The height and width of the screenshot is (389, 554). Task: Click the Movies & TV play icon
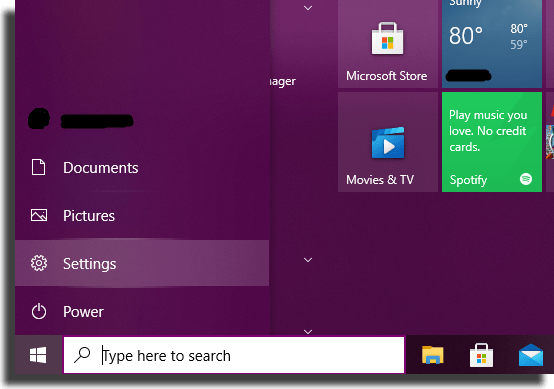[x=388, y=143]
